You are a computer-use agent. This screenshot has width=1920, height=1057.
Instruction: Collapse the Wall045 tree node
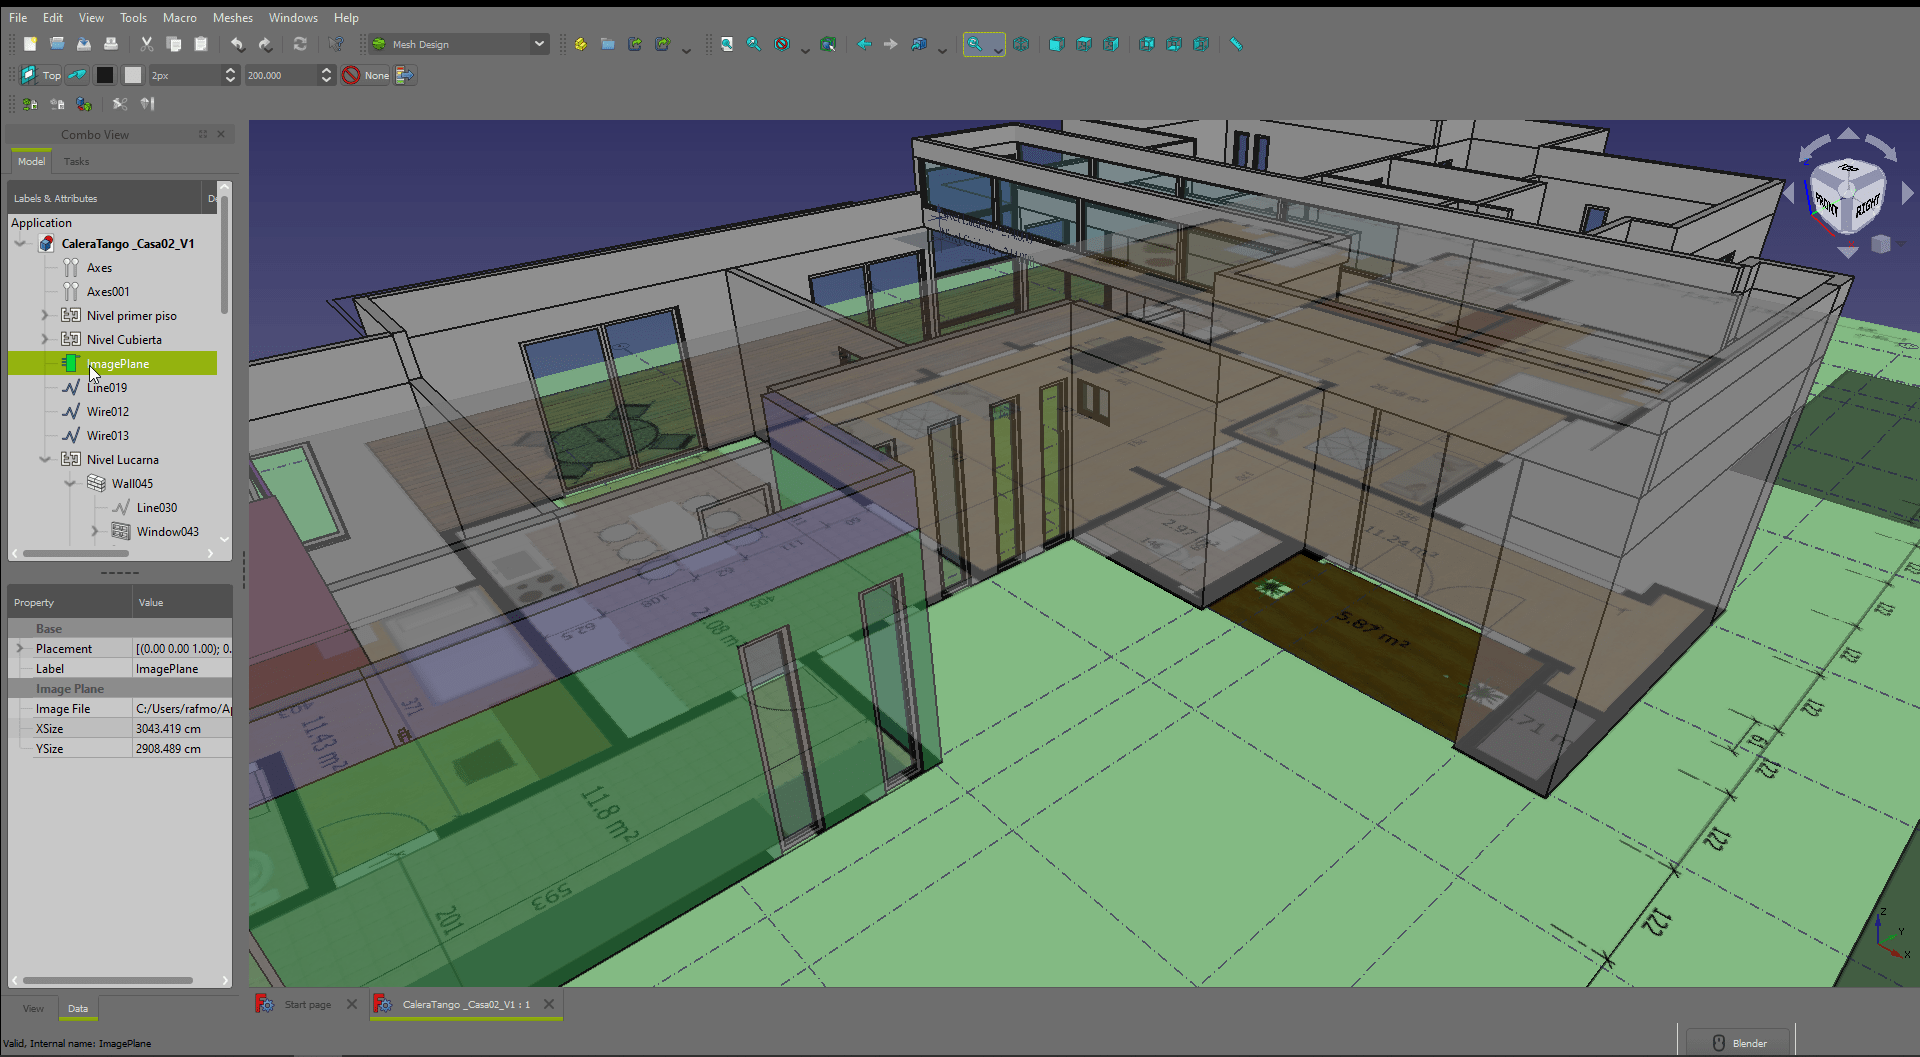69,483
